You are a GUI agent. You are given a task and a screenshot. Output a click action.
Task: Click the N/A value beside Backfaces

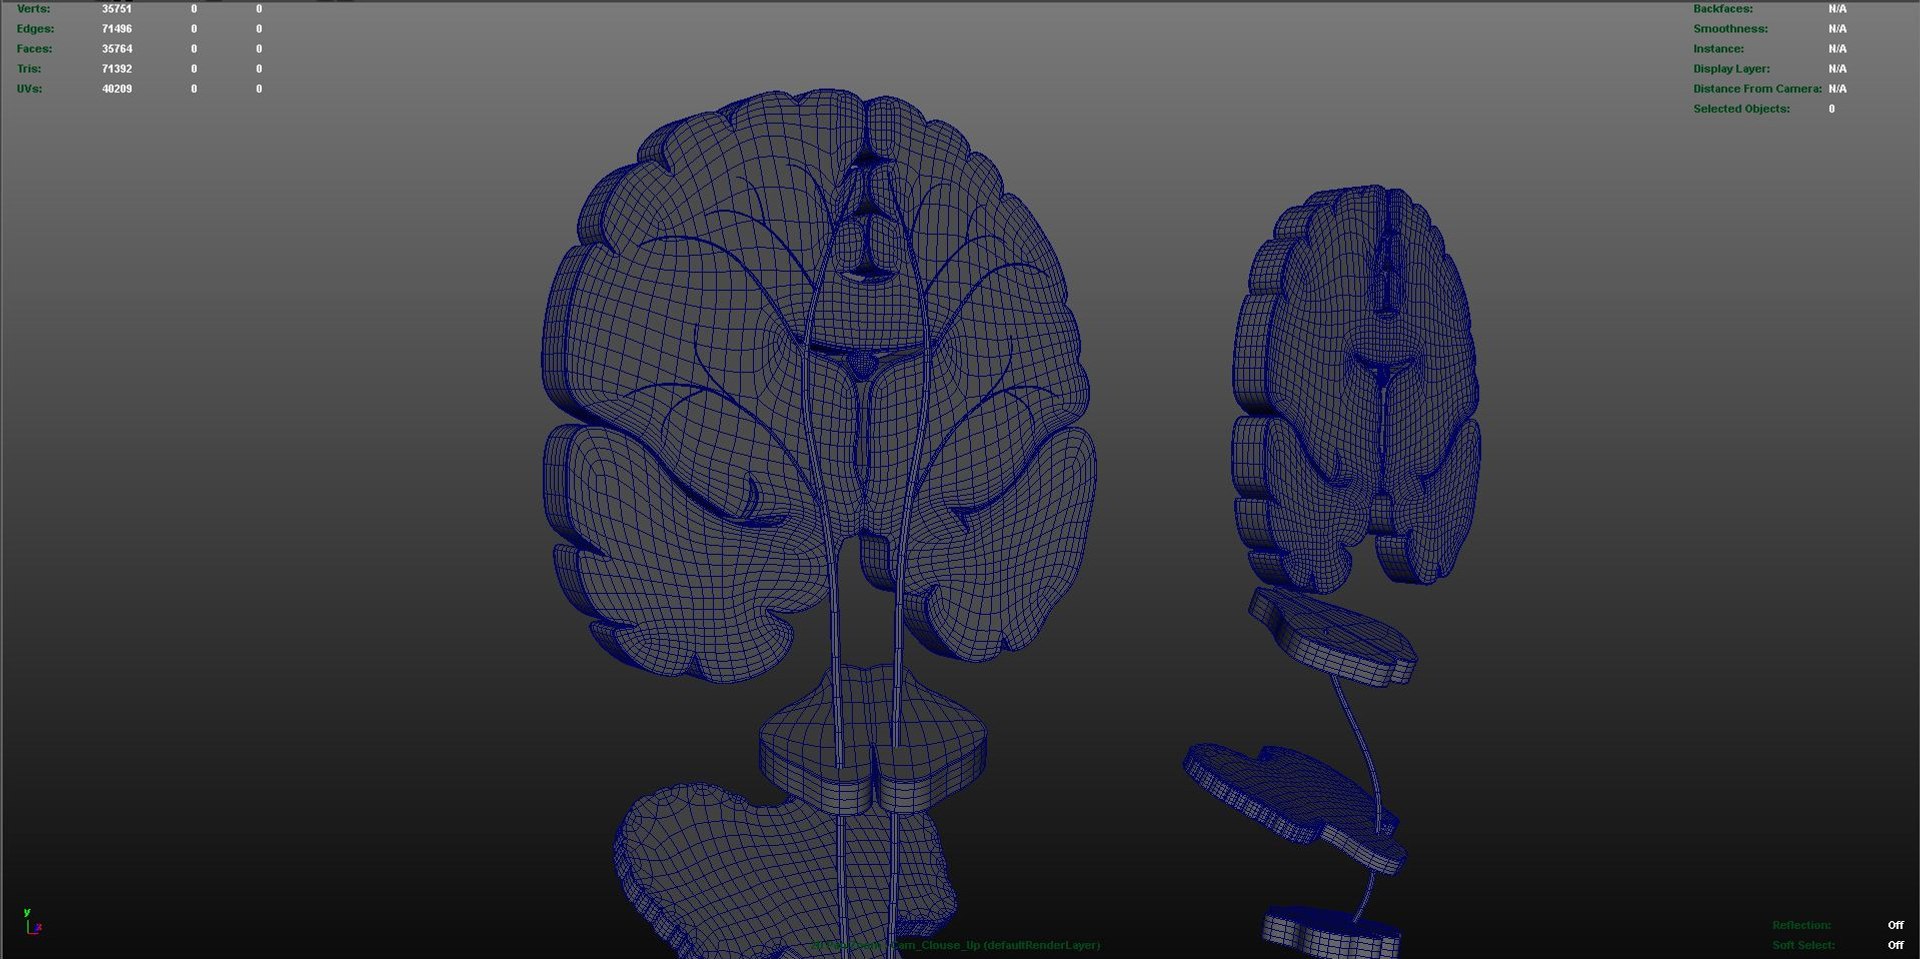pos(1837,9)
